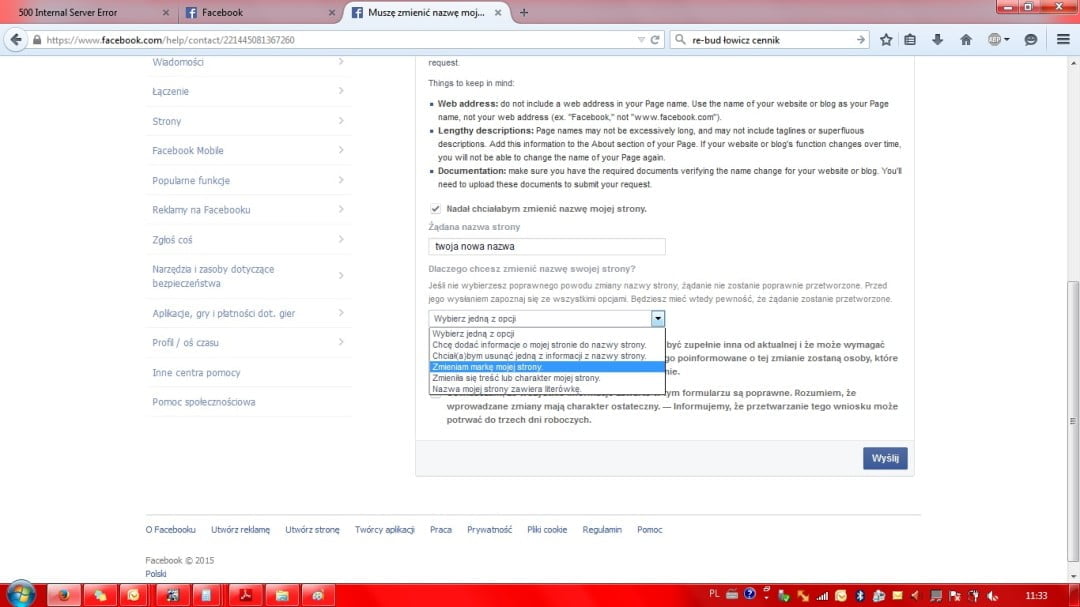Open a new tab with the plus icon
Image resolution: width=1080 pixels, height=607 pixels.
(523, 12)
